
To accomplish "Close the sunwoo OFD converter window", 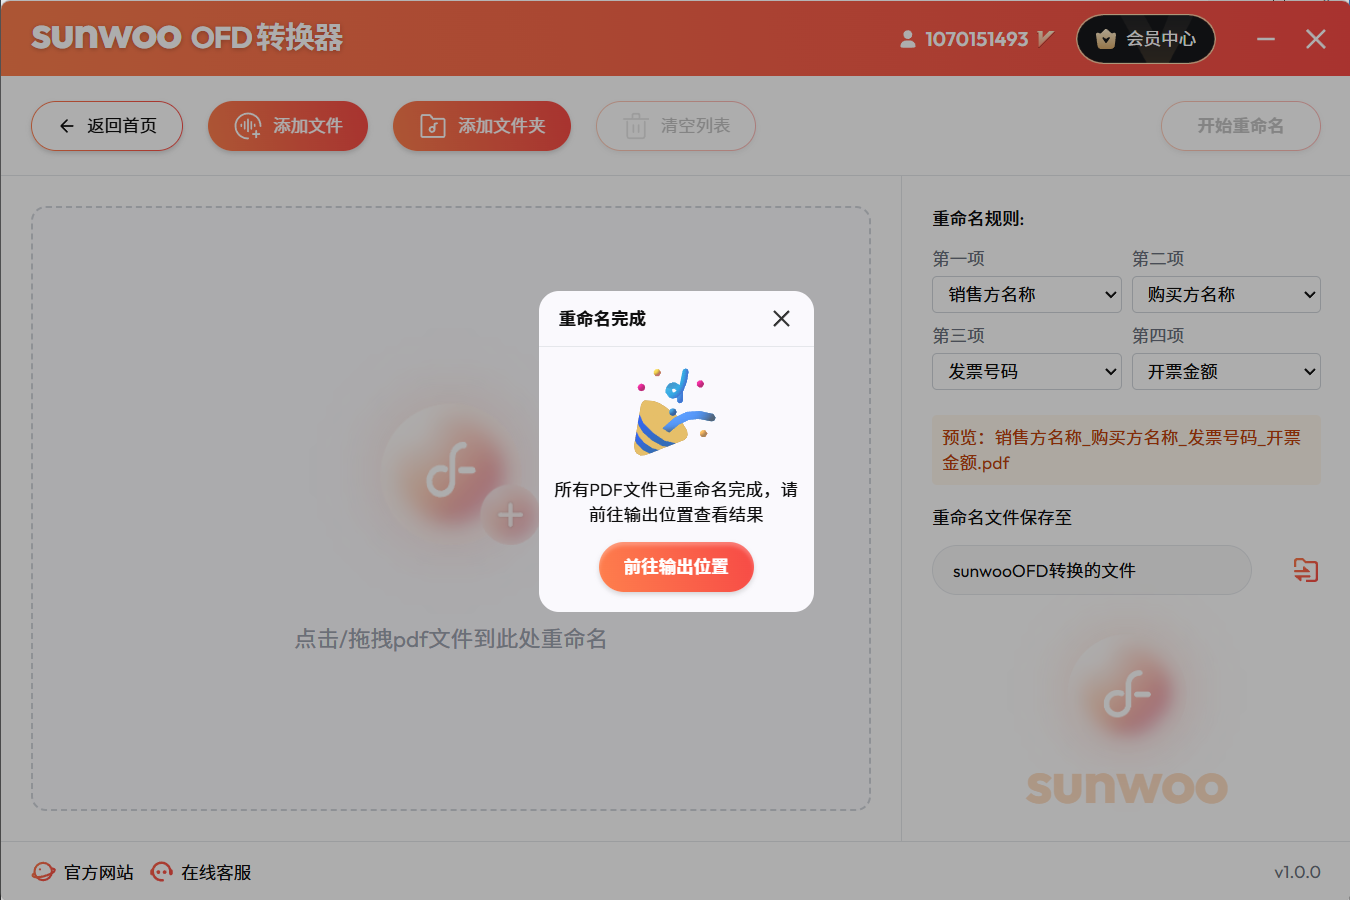I will click(x=1316, y=39).
